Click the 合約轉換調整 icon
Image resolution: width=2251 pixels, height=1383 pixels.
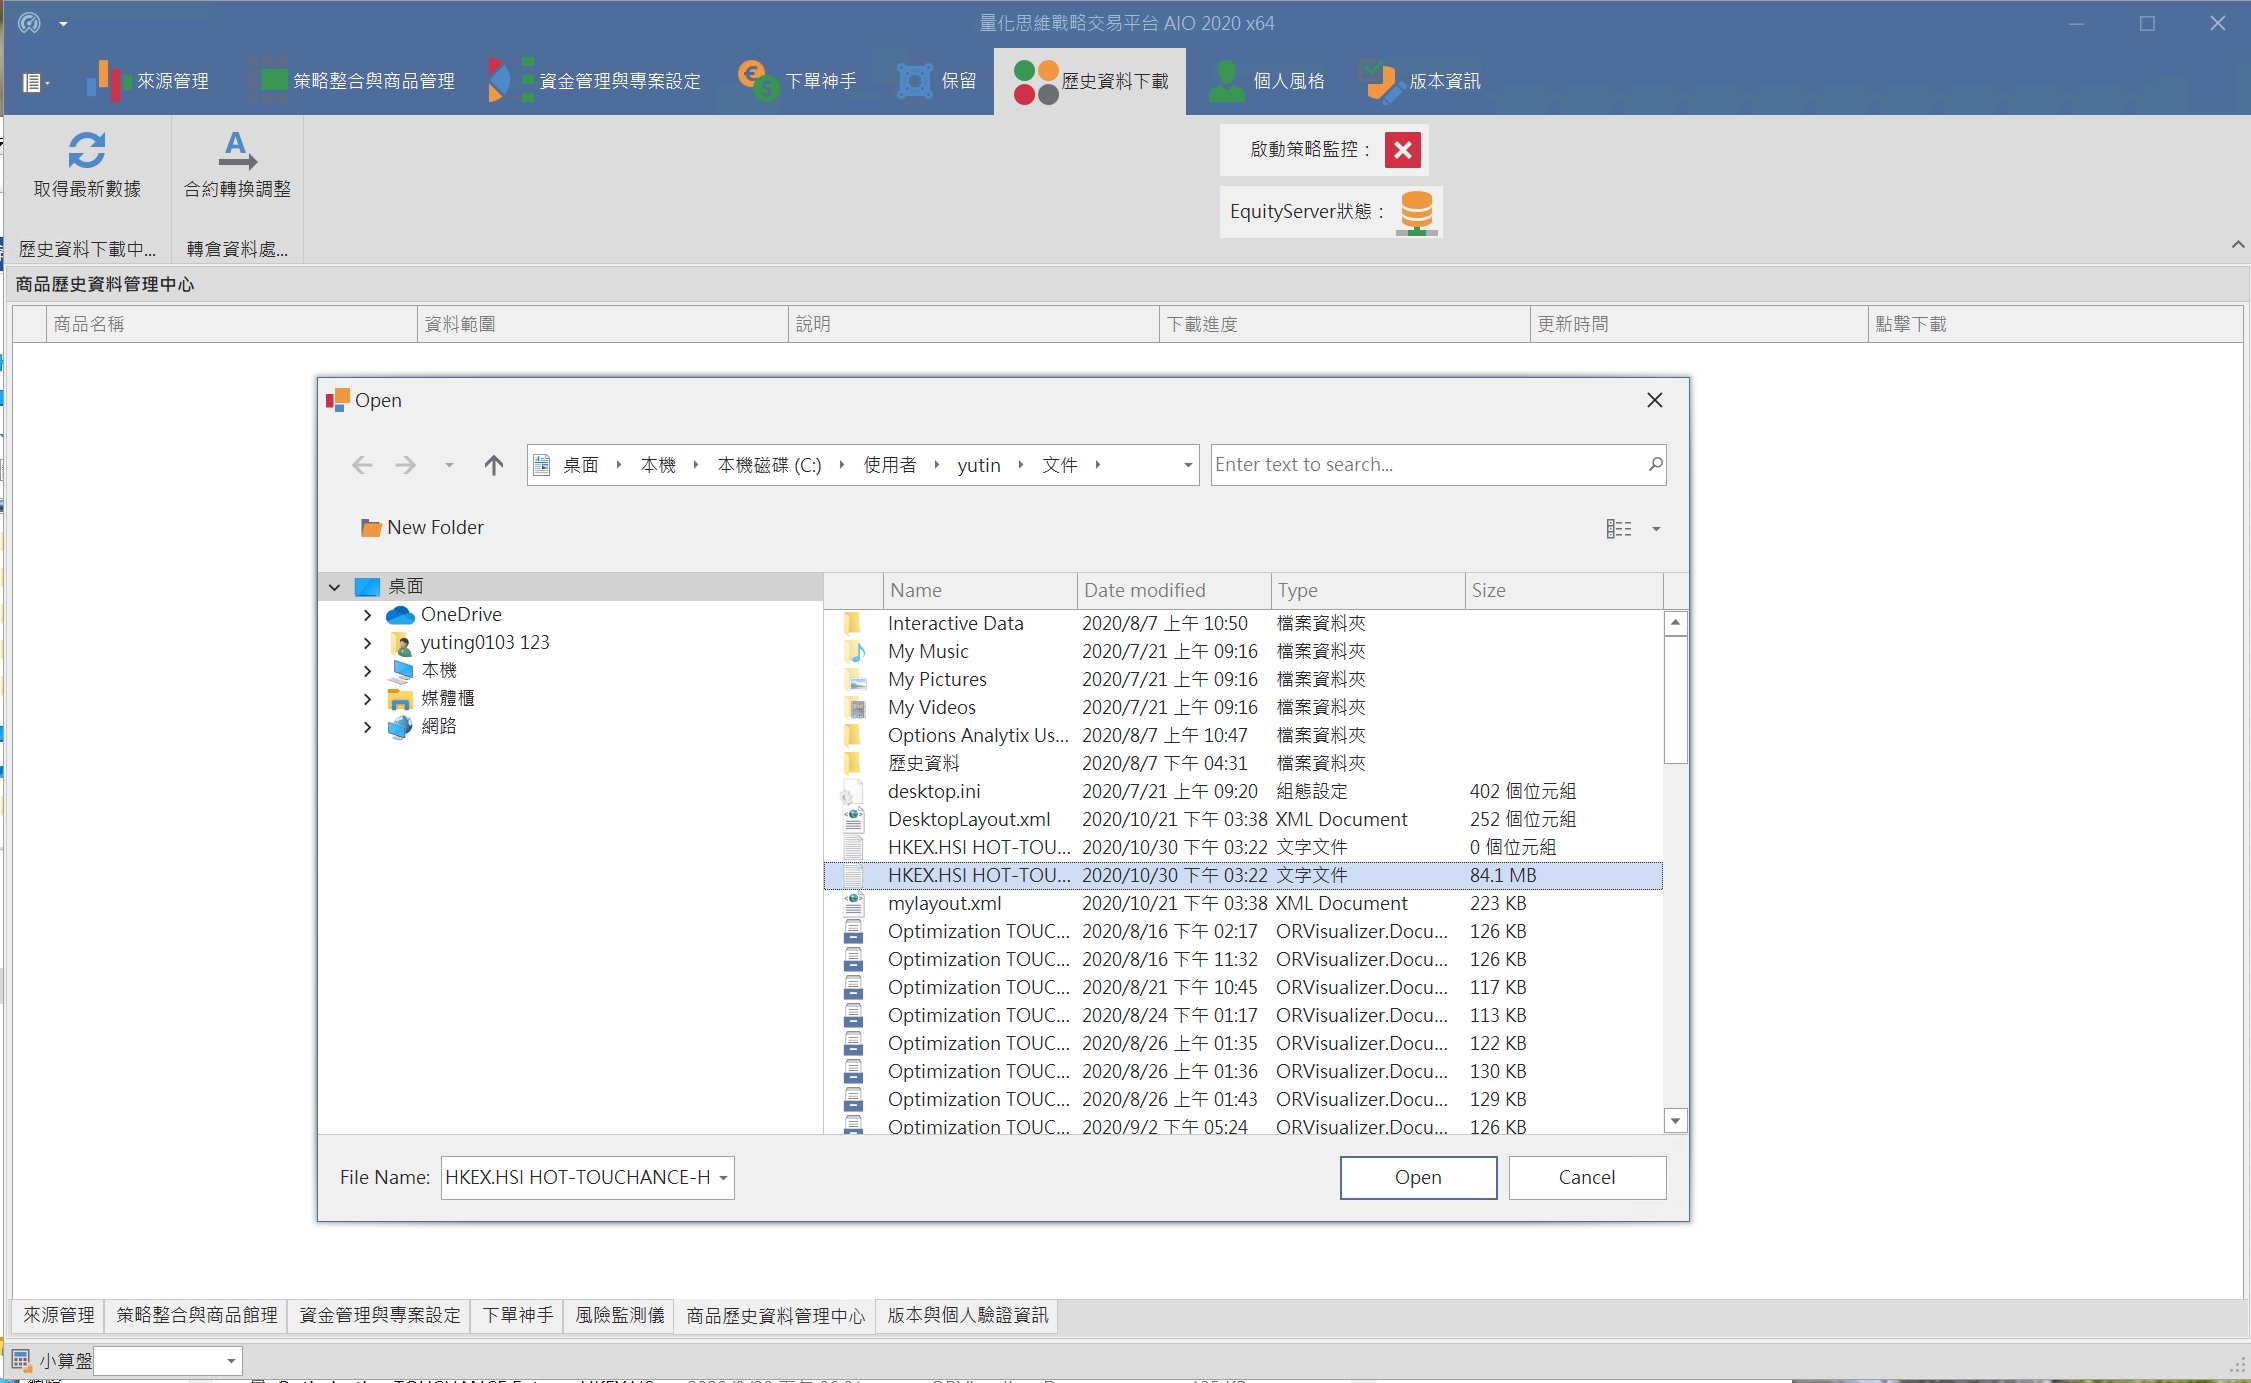(237, 150)
